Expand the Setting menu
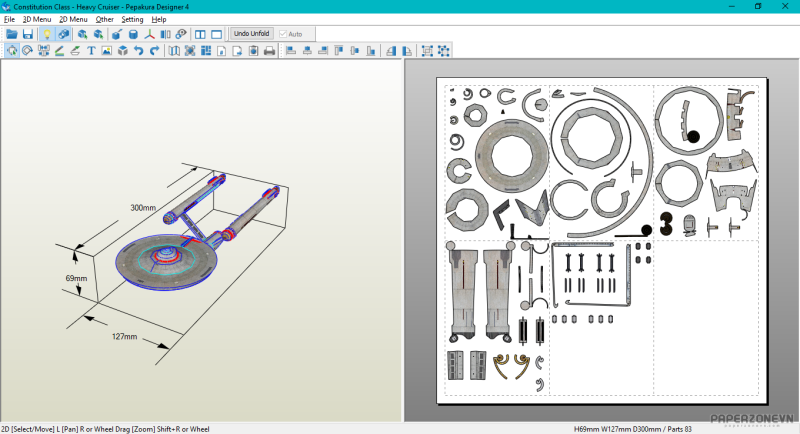 (x=132, y=19)
